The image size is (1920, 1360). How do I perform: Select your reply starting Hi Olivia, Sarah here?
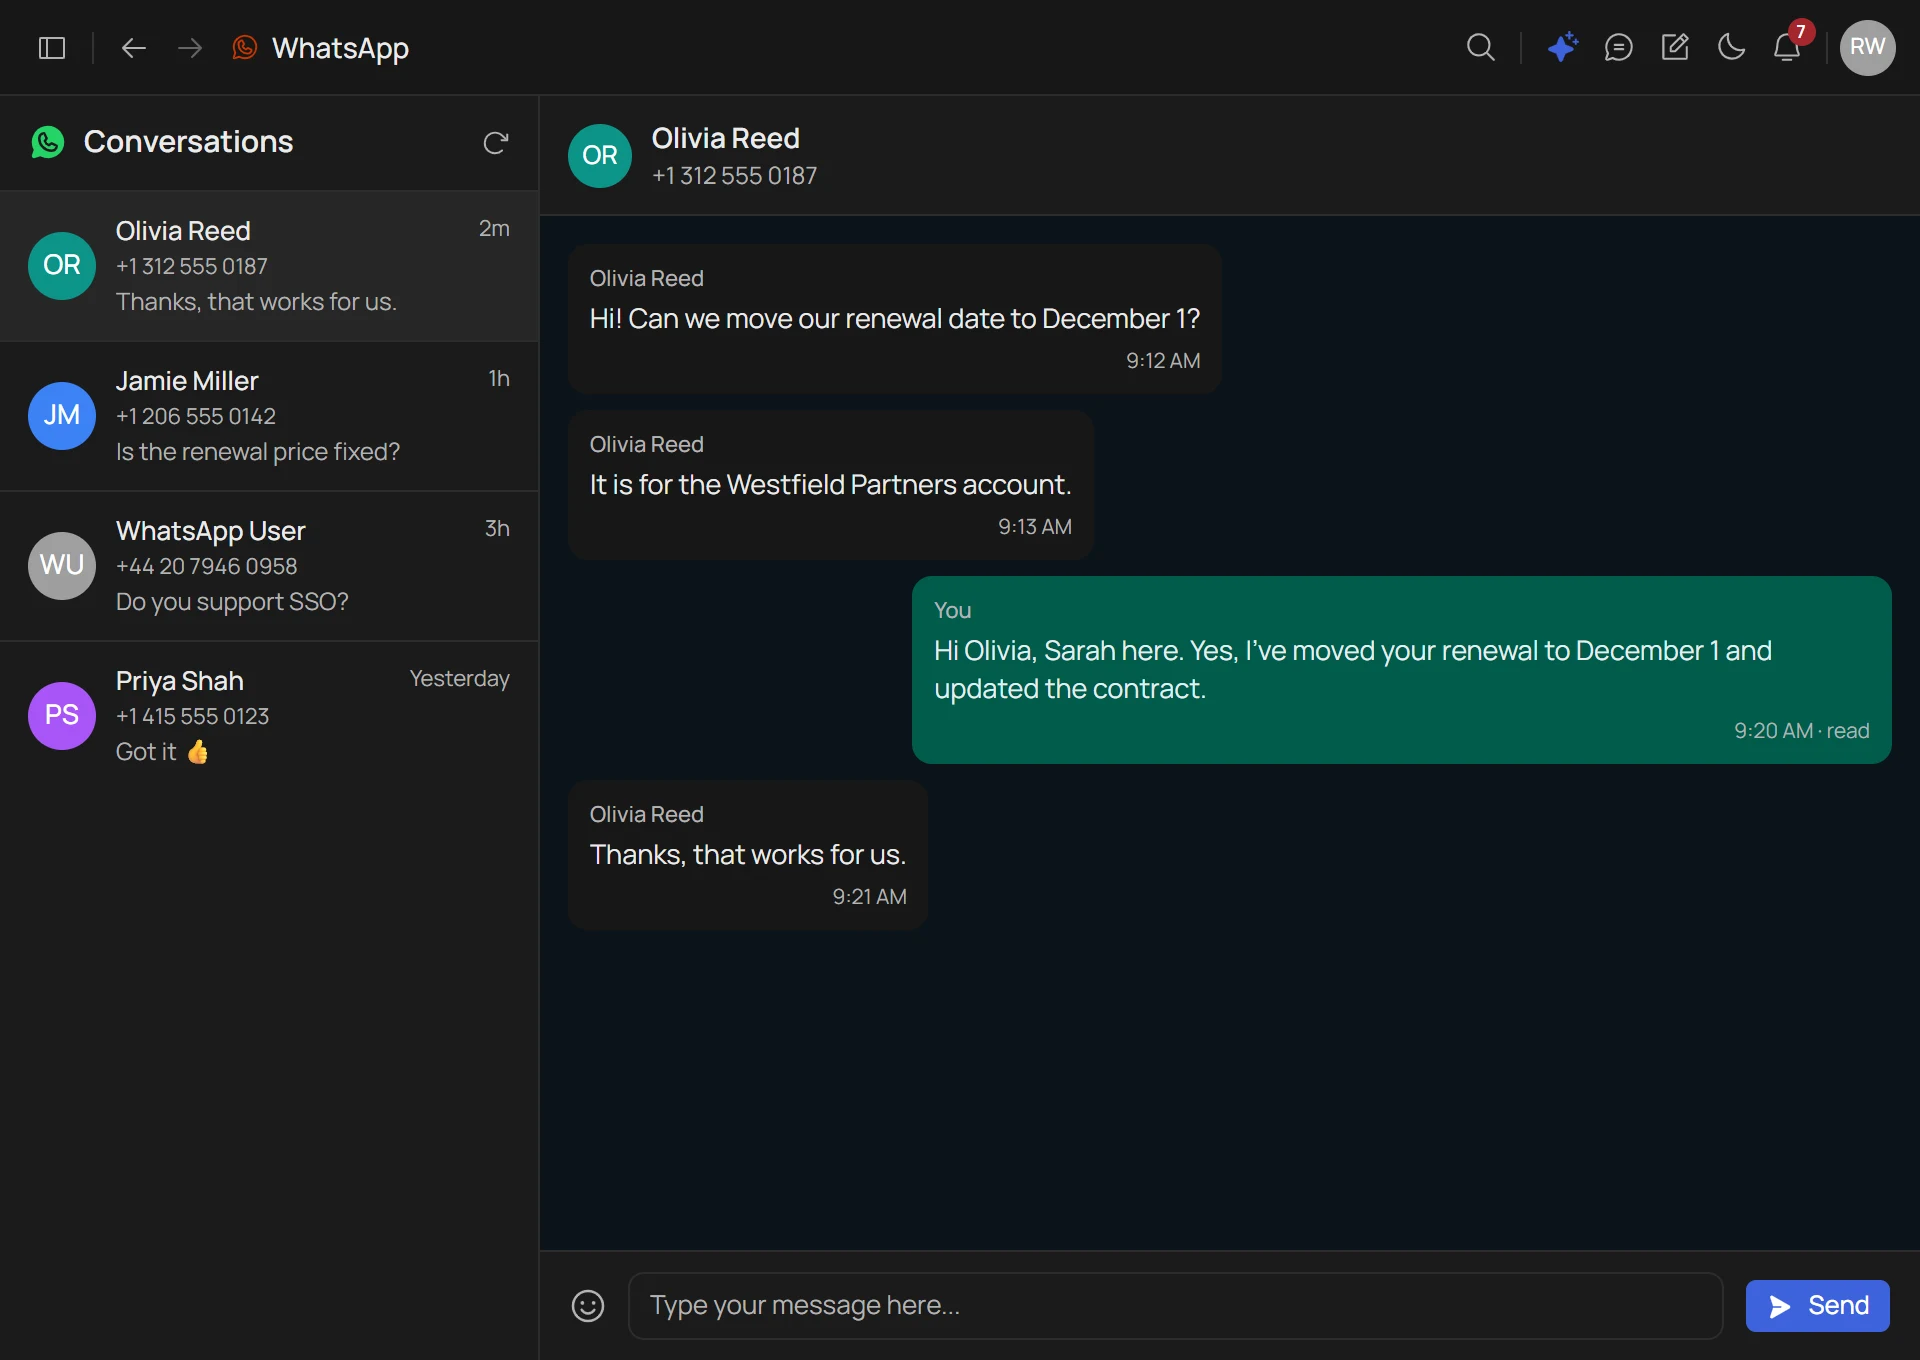[1401, 670]
